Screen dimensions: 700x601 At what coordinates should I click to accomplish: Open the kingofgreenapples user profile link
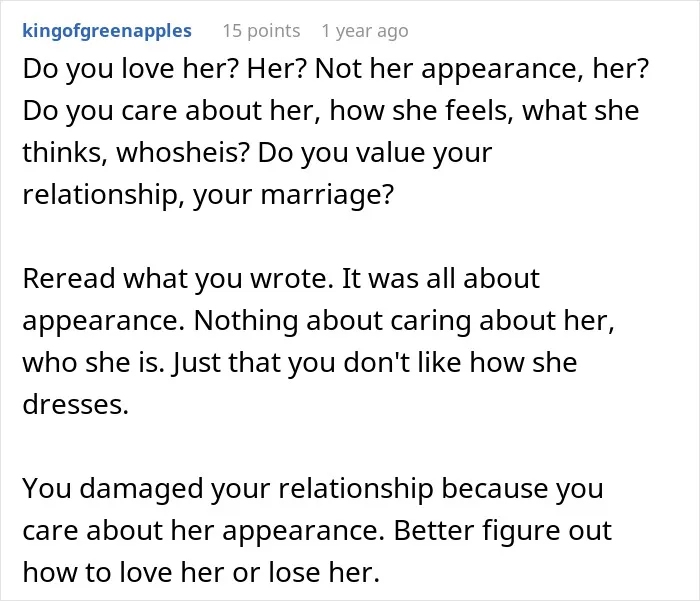pos(107,31)
